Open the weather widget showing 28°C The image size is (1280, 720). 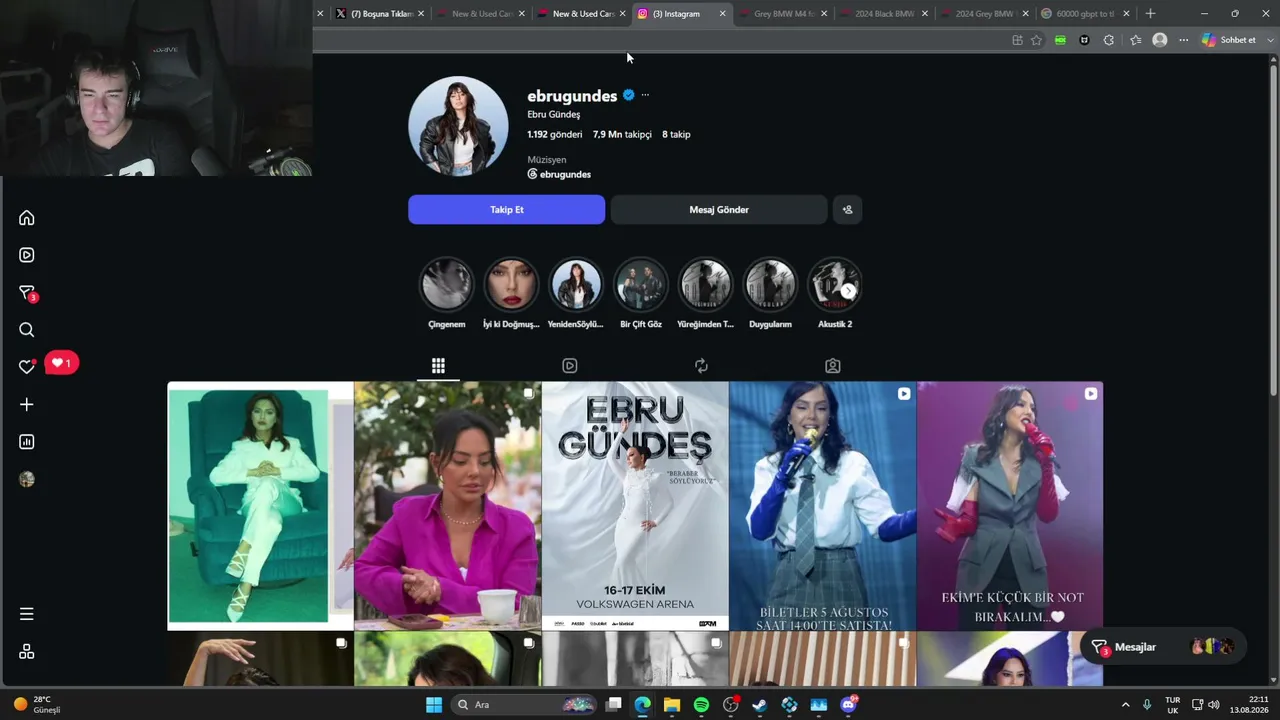pos(37,705)
